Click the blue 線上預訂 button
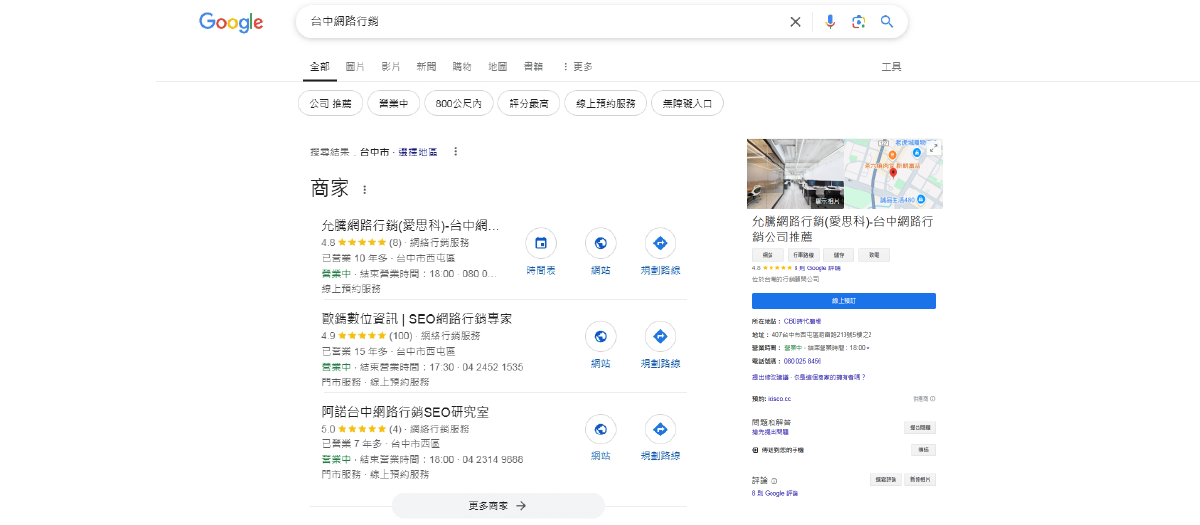The width and height of the screenshot is (1200, 525). 843,300
